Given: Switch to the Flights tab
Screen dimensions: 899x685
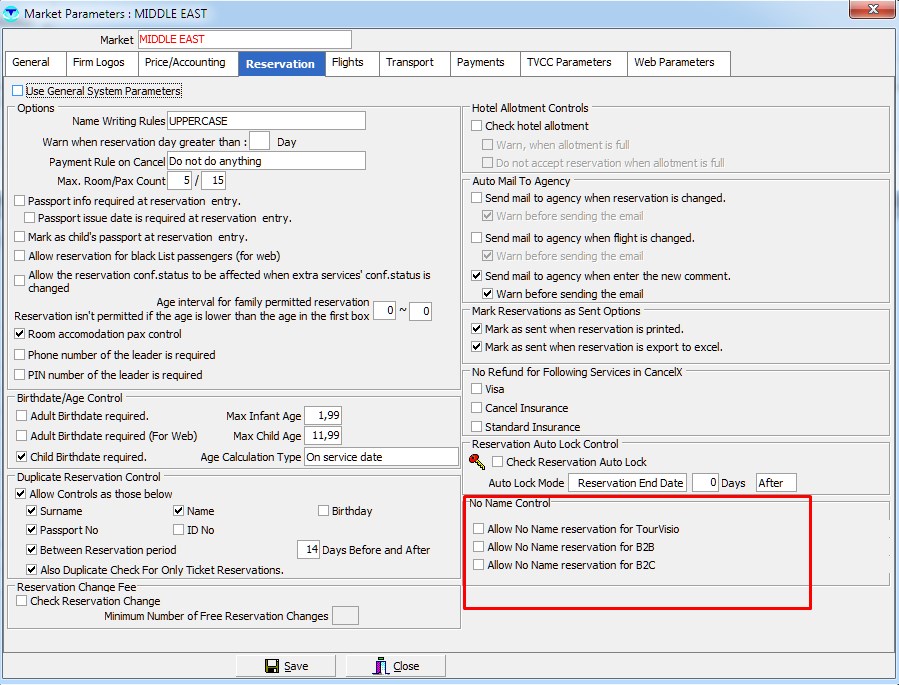Looking at the screenshot, I should [348, 63].
